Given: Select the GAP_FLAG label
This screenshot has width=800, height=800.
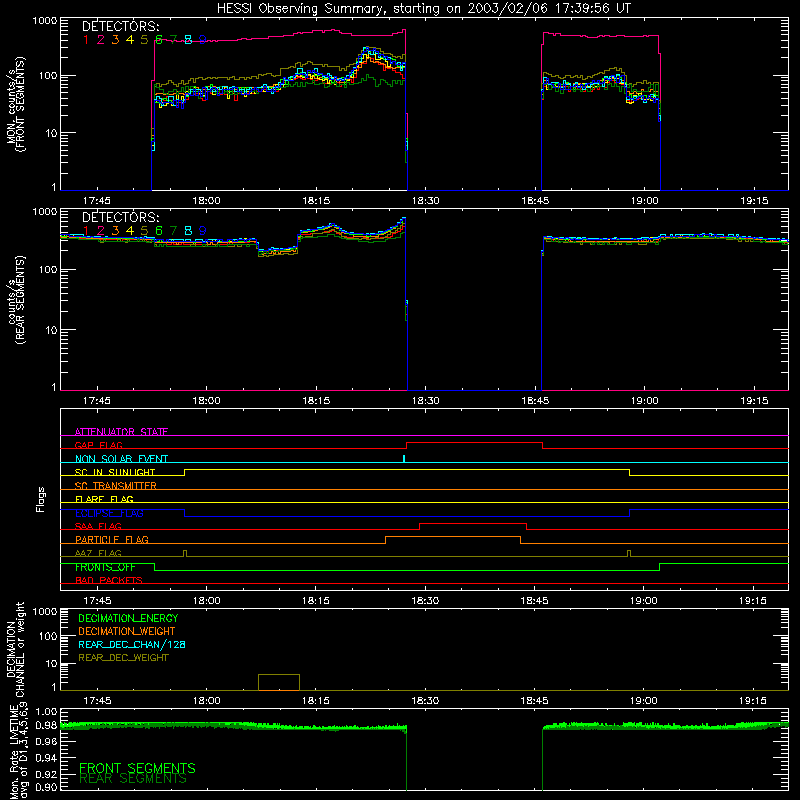Looking at the screenshot, I should [98, 445].
